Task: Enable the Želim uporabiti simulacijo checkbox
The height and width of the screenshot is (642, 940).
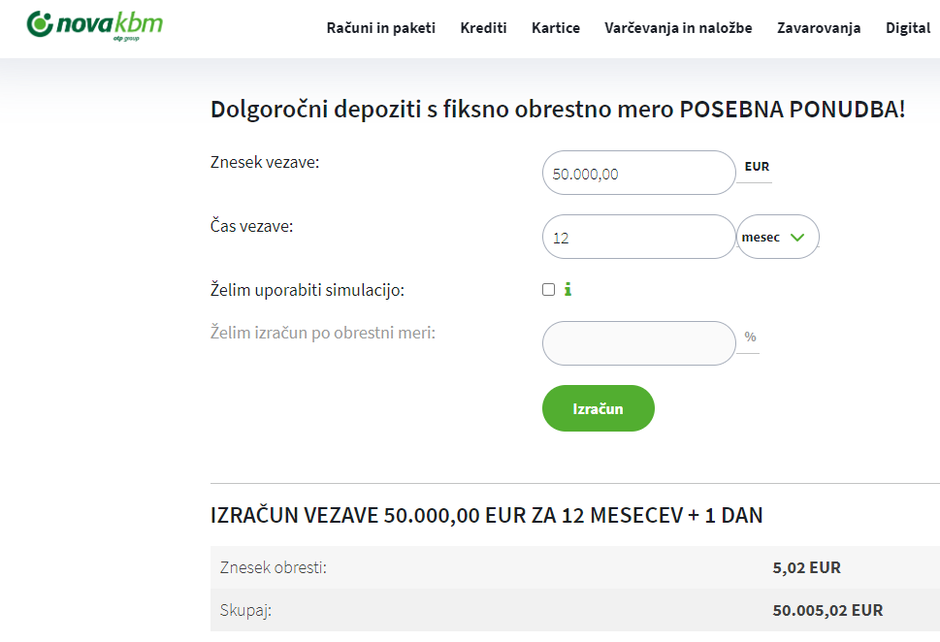Action: point(548,288)
